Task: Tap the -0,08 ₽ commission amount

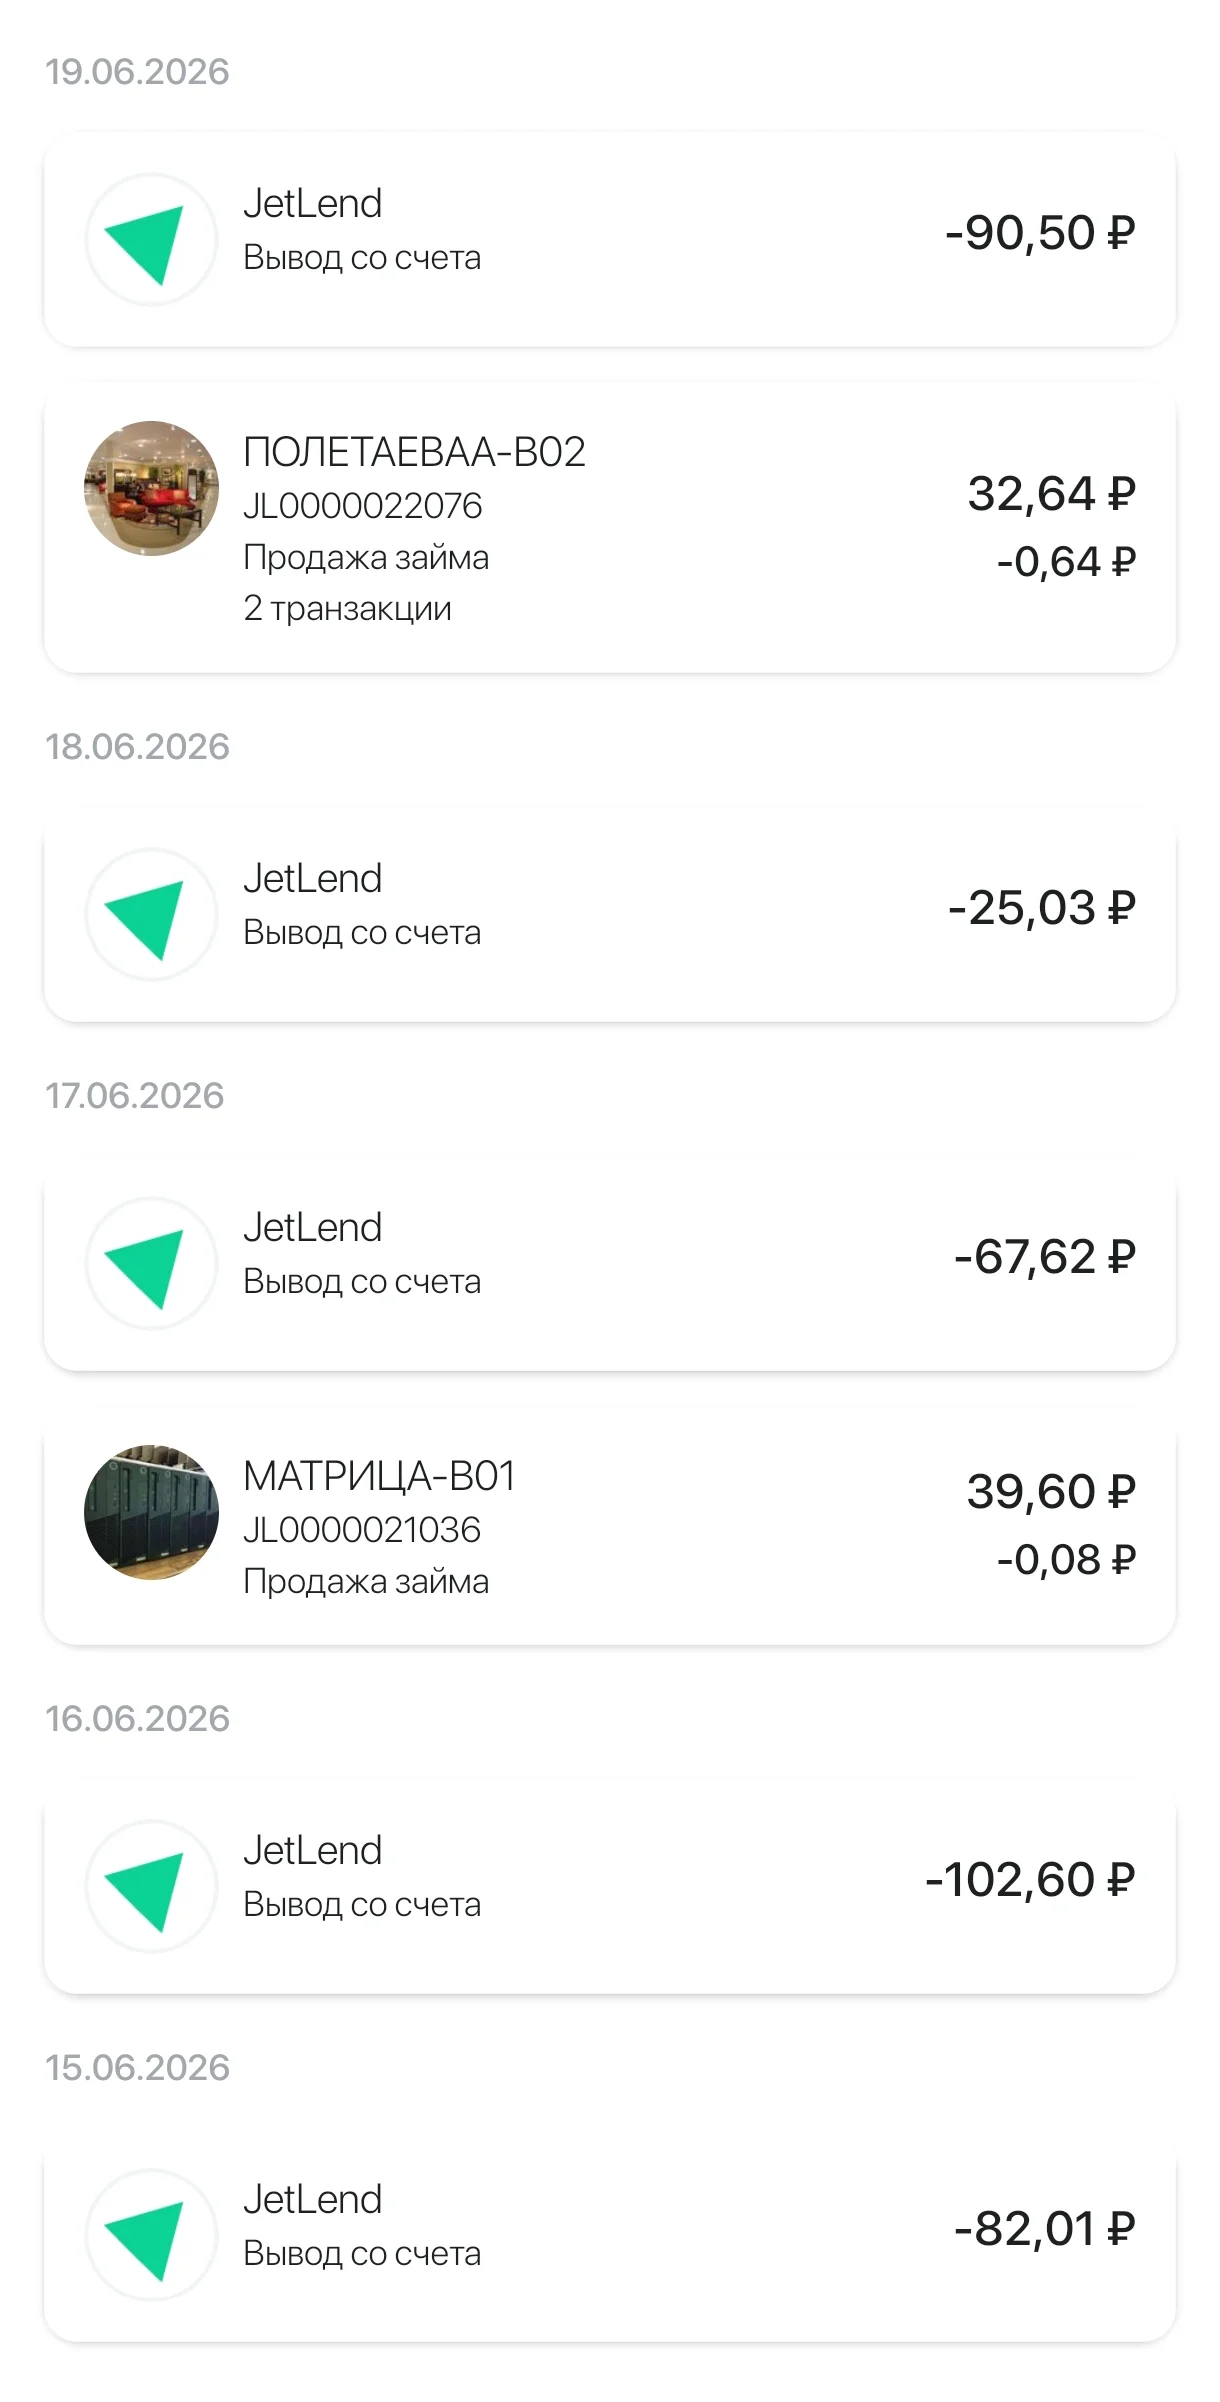Action: point(1066,1560)
